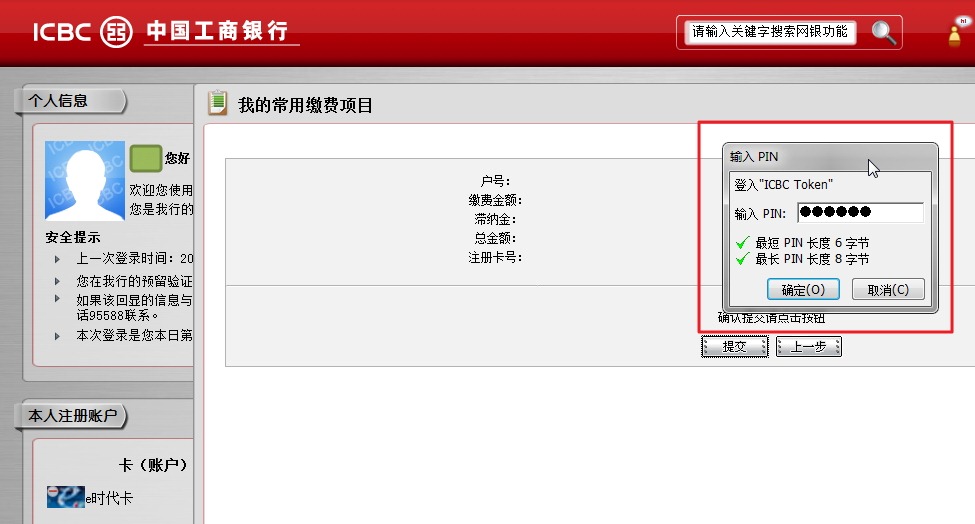This screenshot has width=975, height=524.
Task: Click the 中国工商银行 header text
Action: point(218,30)
